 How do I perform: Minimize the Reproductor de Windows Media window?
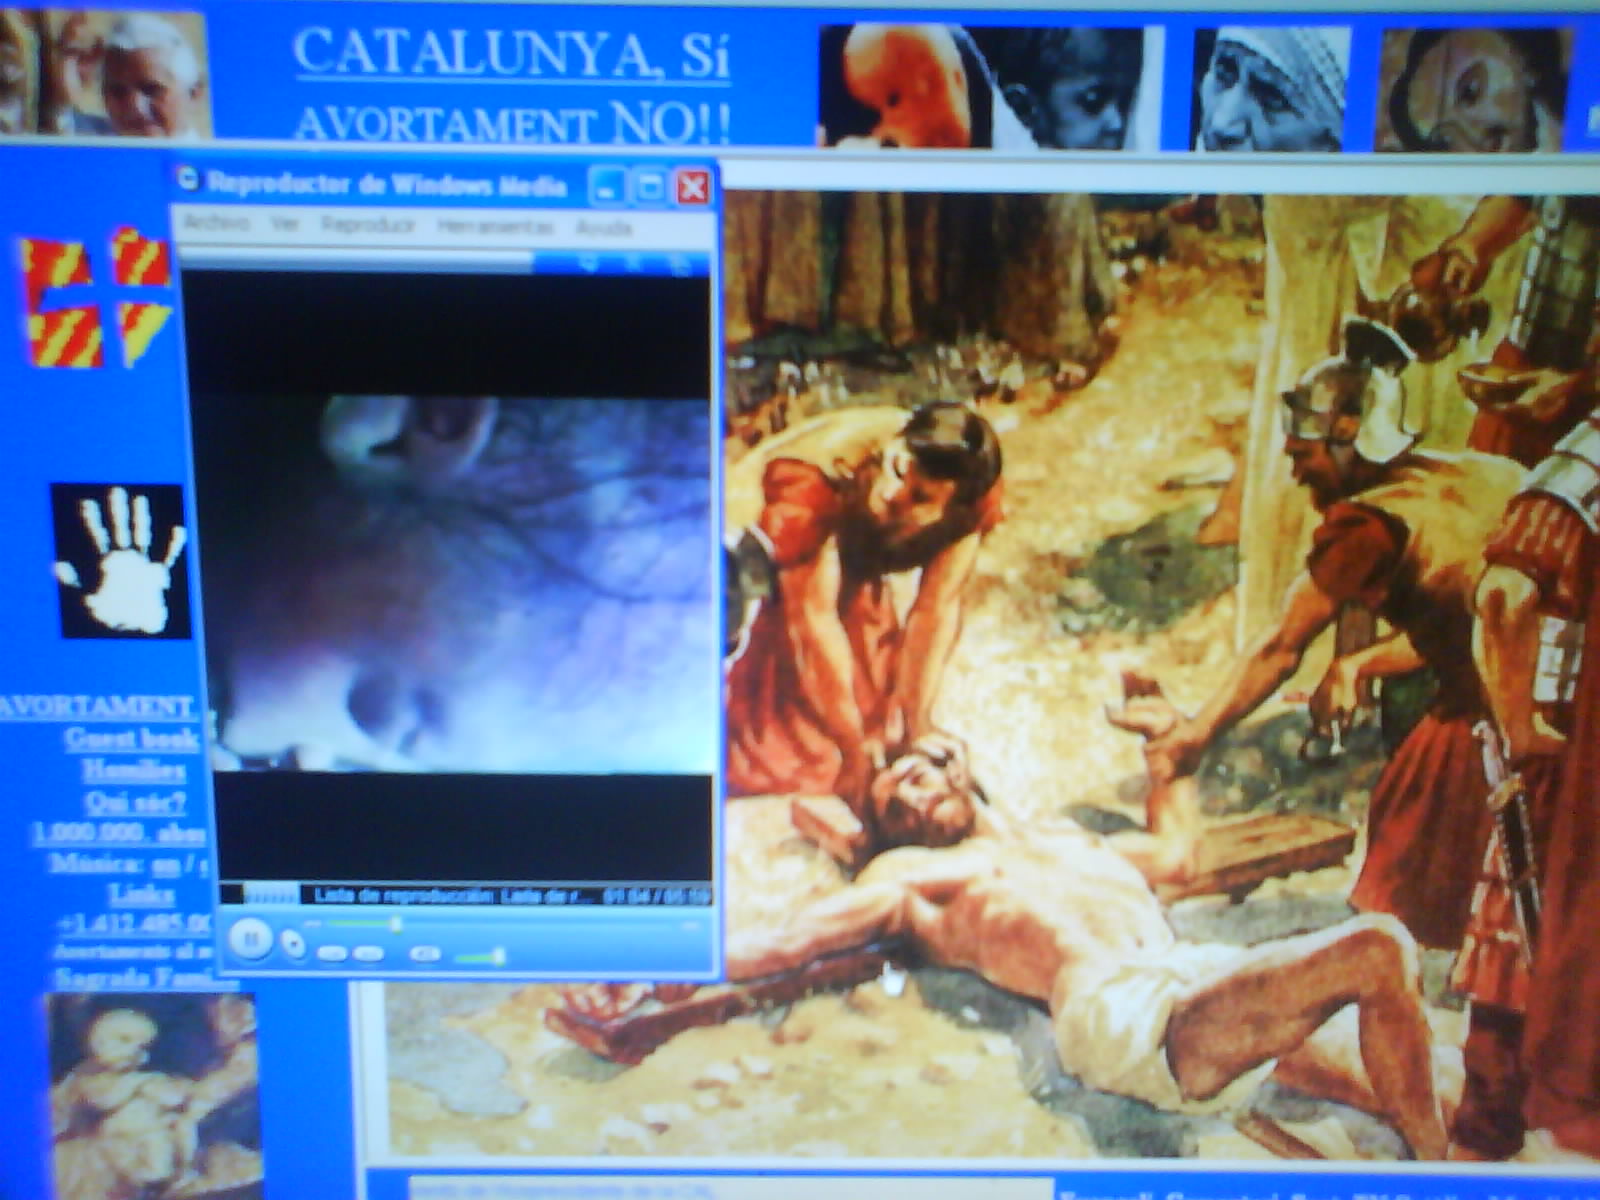(606, 187)
